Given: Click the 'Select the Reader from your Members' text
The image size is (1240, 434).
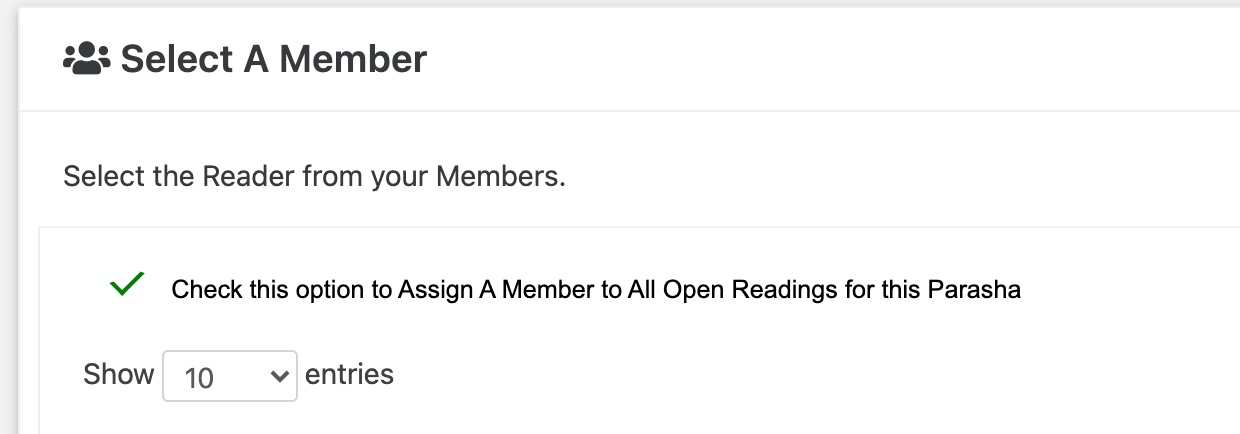Looking at the screenshot, I should point(315,178).
